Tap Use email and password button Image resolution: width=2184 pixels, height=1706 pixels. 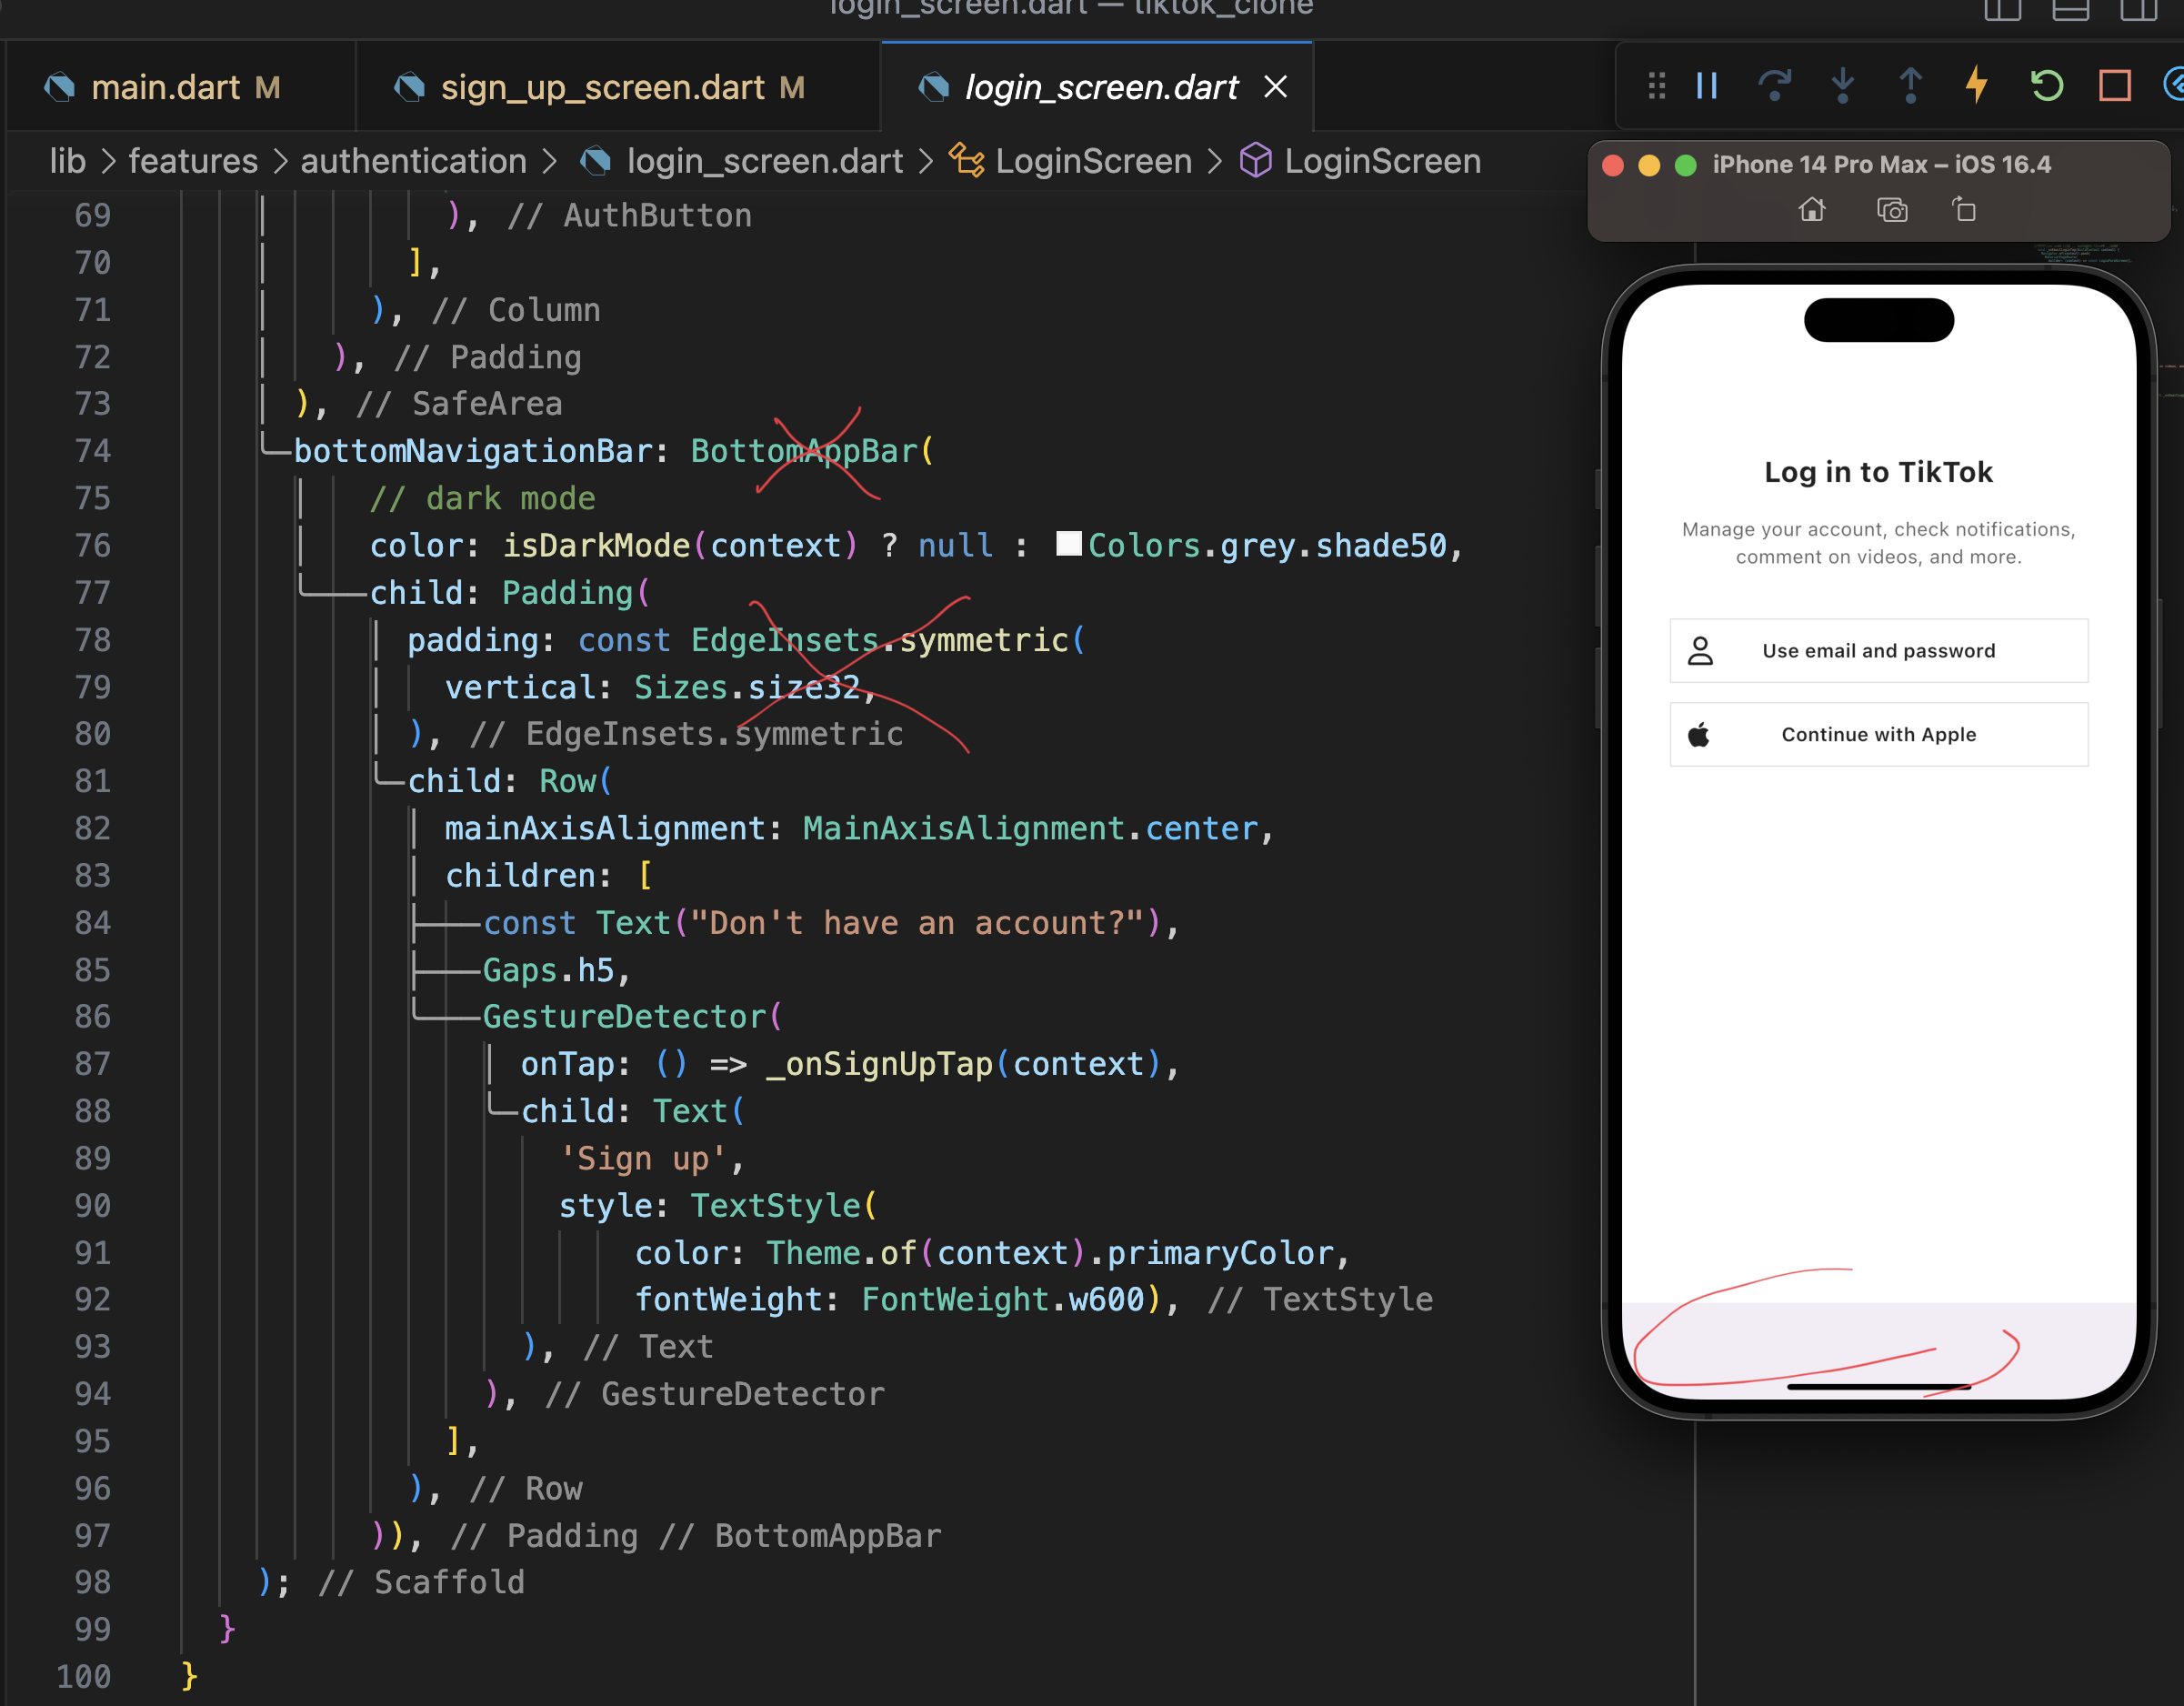[1878, 651]
